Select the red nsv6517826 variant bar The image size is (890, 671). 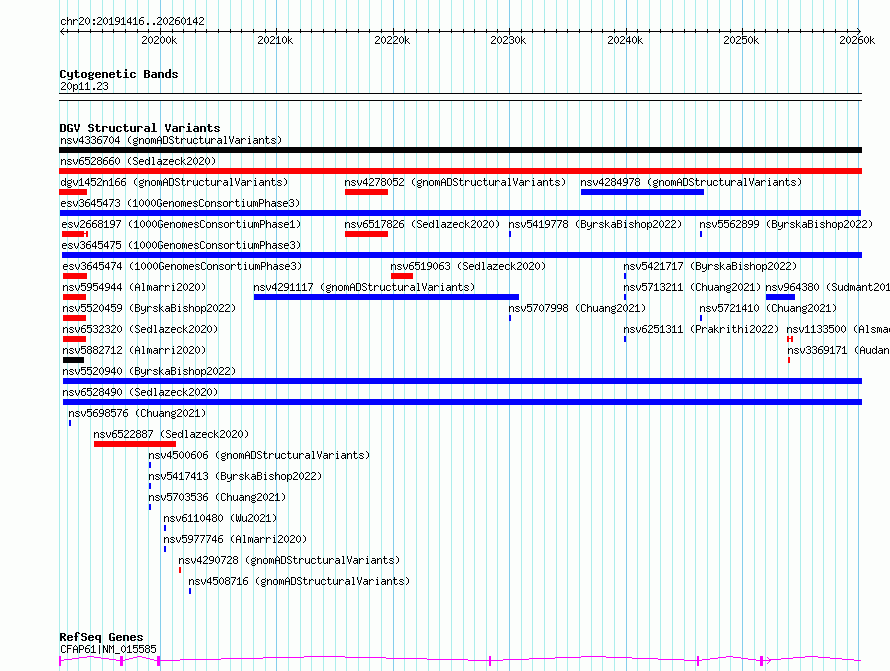click(x=366, y=234)
